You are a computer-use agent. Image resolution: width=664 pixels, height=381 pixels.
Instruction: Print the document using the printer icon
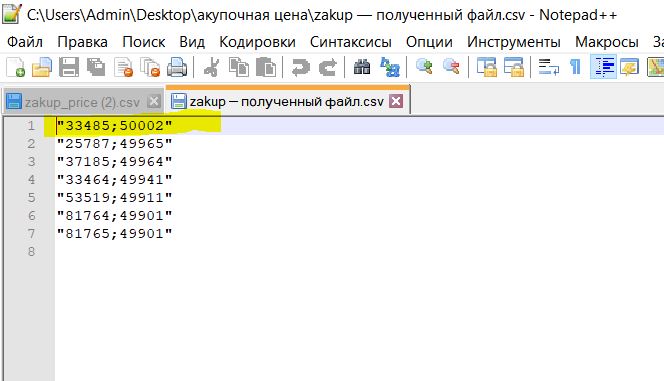click(177, 67)
